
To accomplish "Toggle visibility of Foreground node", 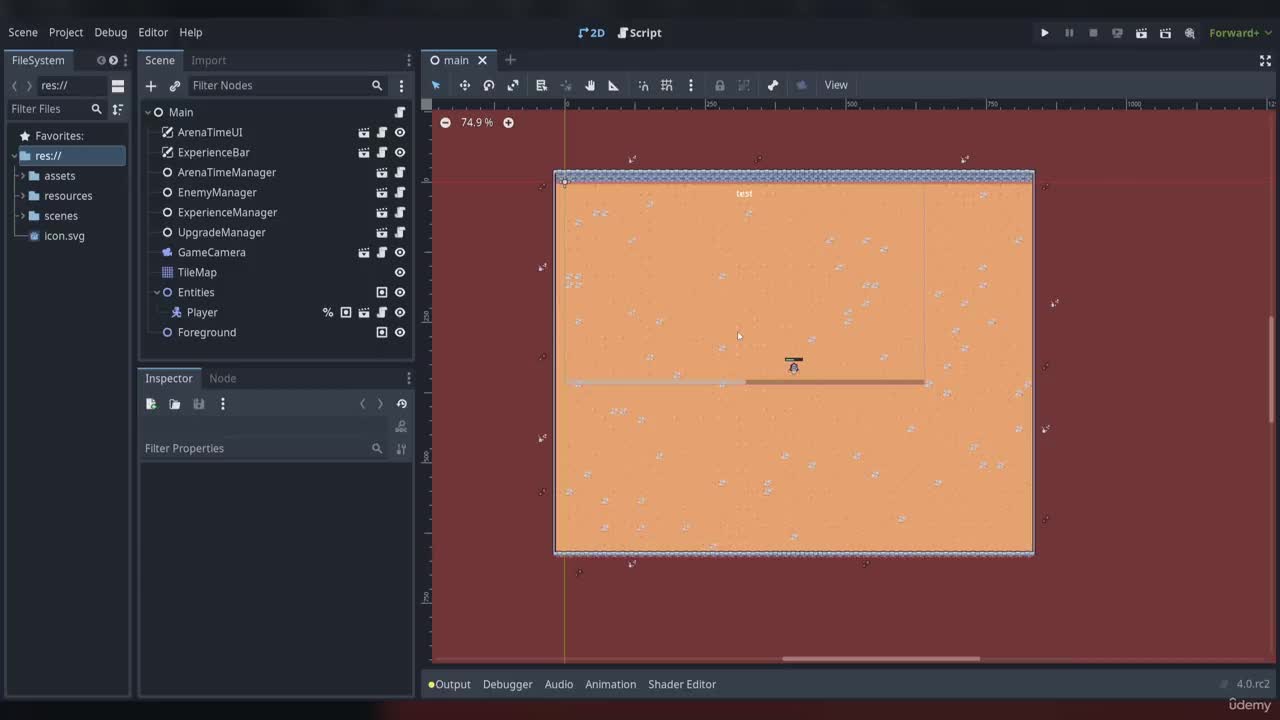I will point(400,332).
